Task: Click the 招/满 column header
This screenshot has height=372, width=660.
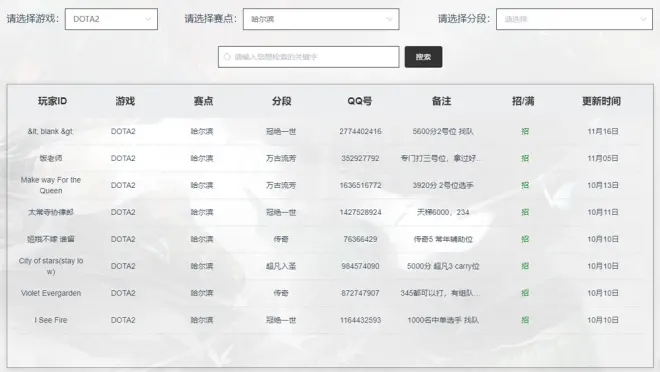Action: (523, 101)
